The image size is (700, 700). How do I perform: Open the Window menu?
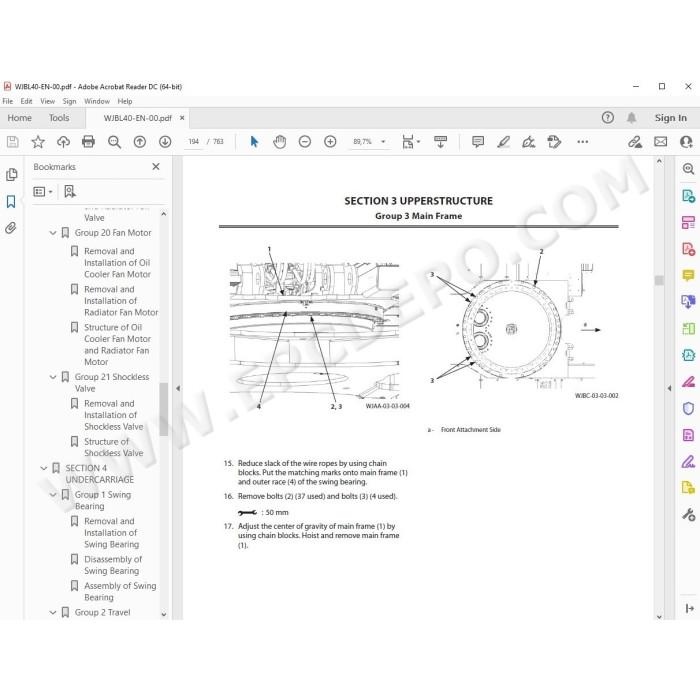point(97,101)
